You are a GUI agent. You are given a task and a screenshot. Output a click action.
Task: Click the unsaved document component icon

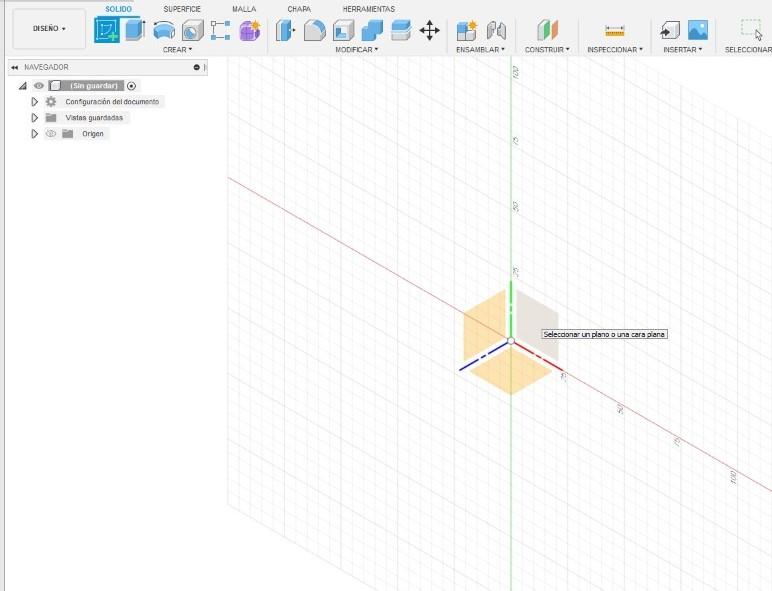click(55, 86)
